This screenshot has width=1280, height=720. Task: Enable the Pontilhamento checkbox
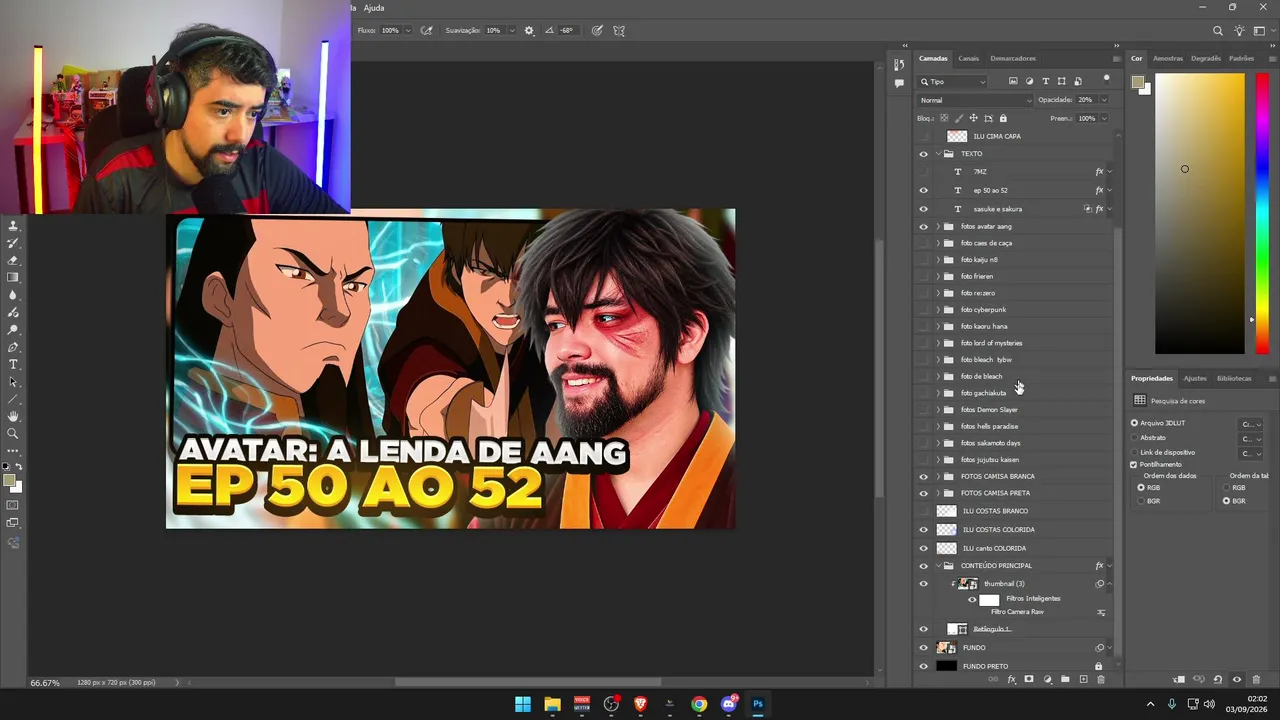(x=1134, y=464)
